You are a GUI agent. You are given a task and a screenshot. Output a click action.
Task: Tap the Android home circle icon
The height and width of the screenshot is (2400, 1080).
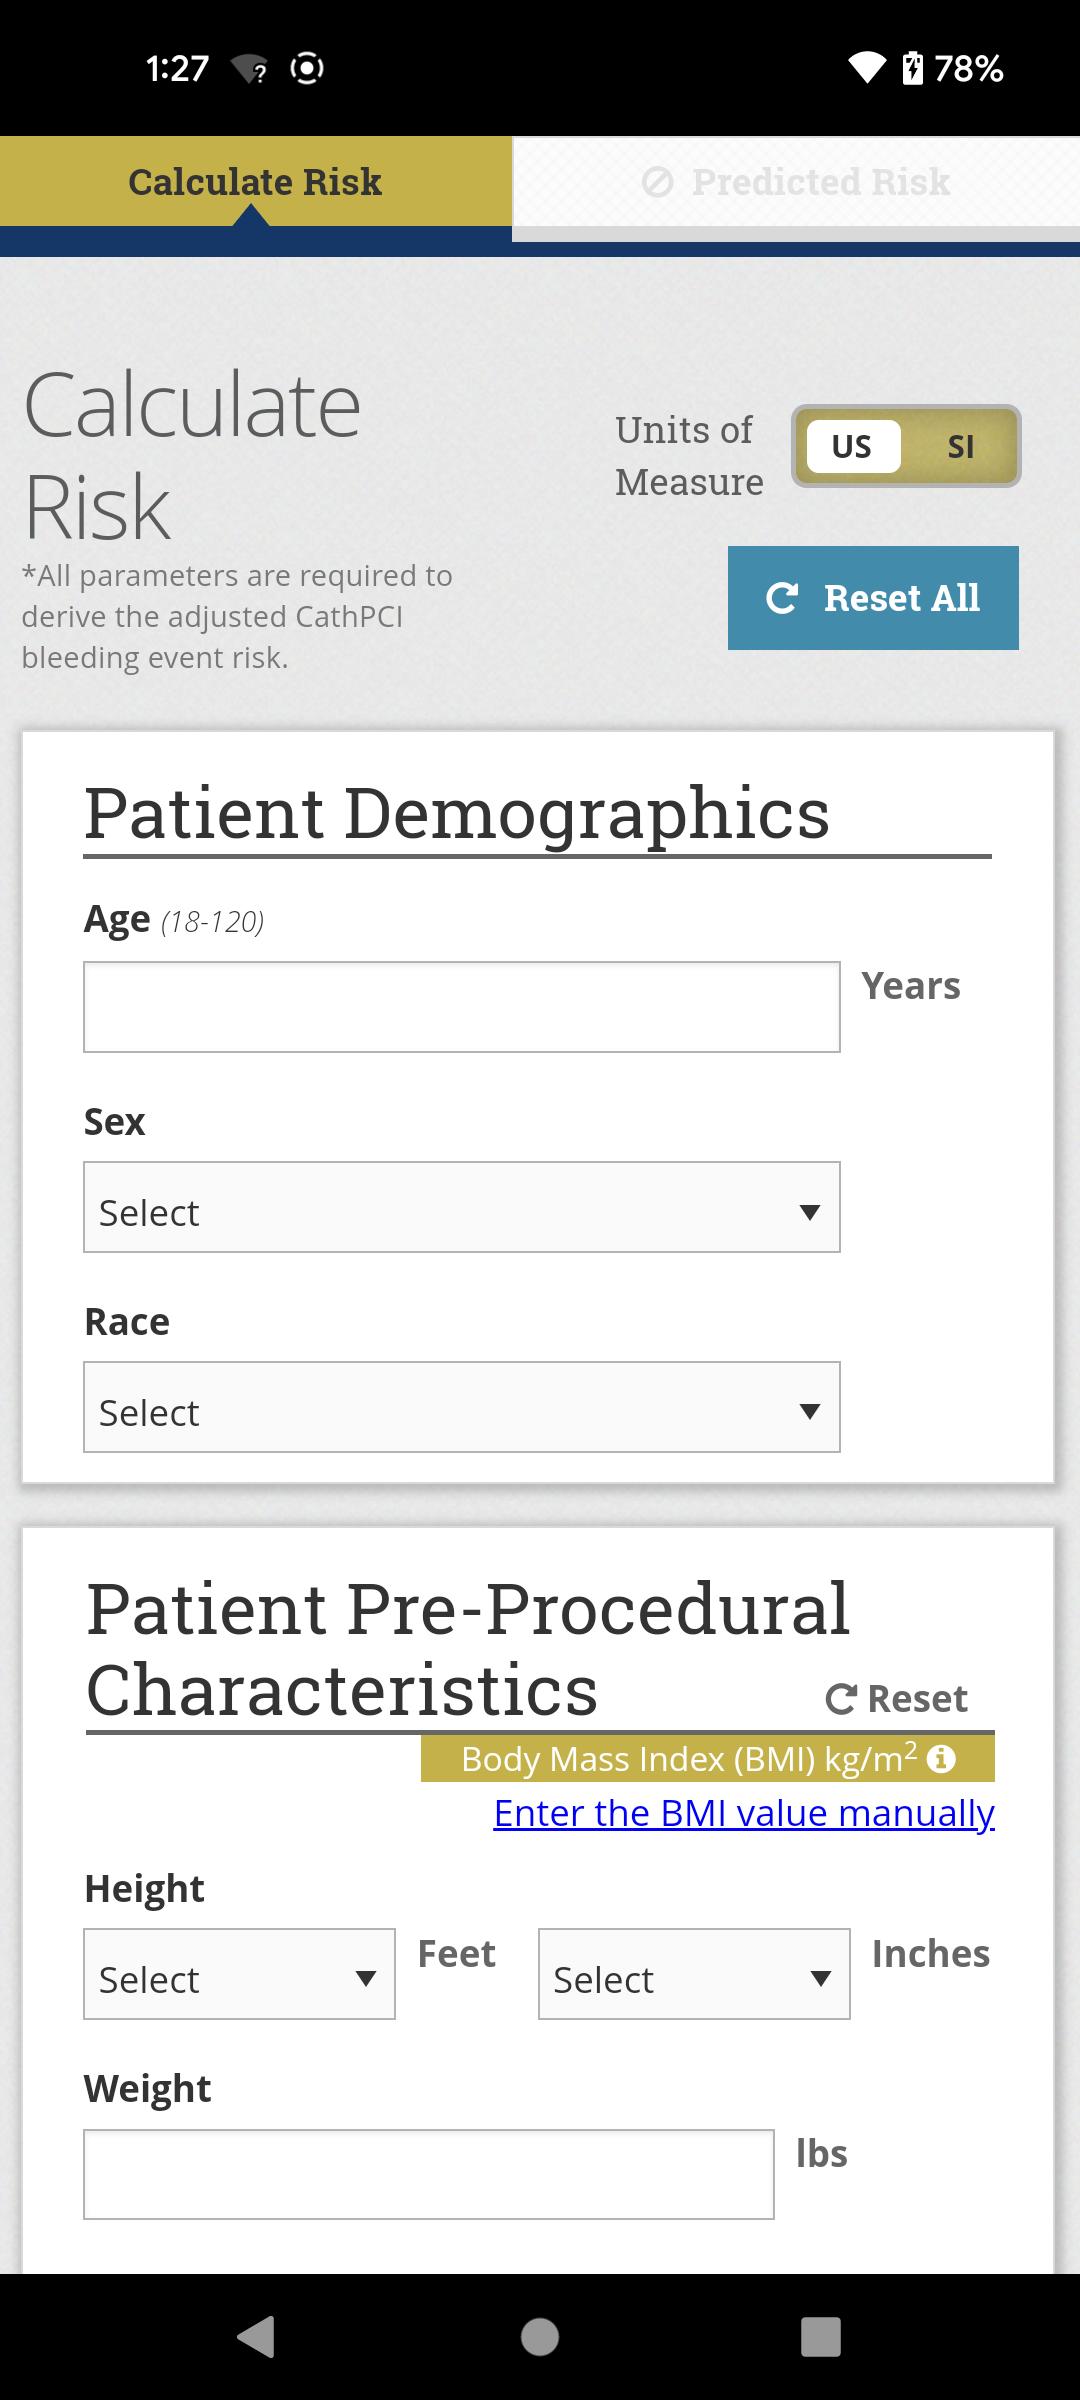pyautogui.click(x=540, y=2337)
